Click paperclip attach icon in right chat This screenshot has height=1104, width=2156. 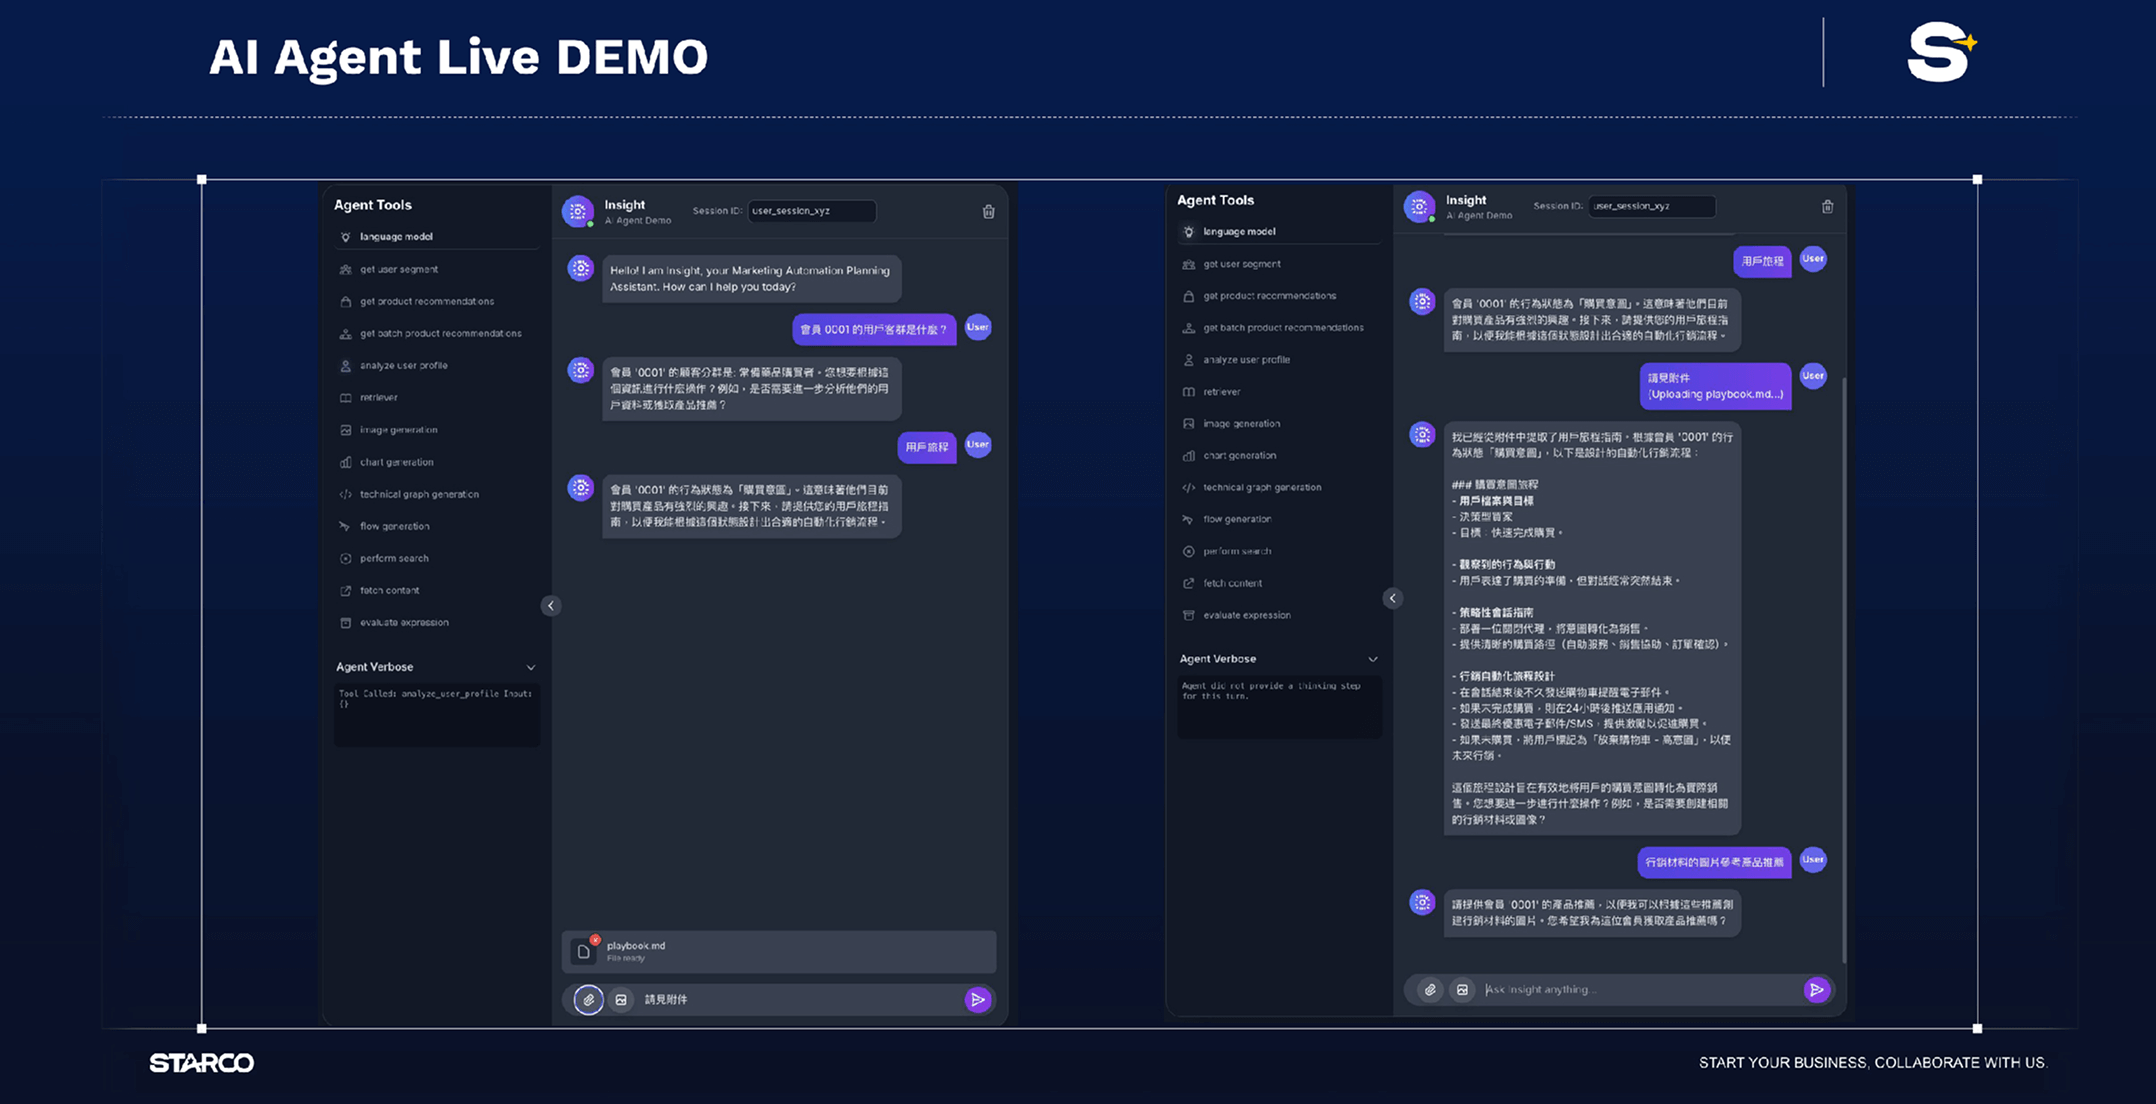(1430, 989)
